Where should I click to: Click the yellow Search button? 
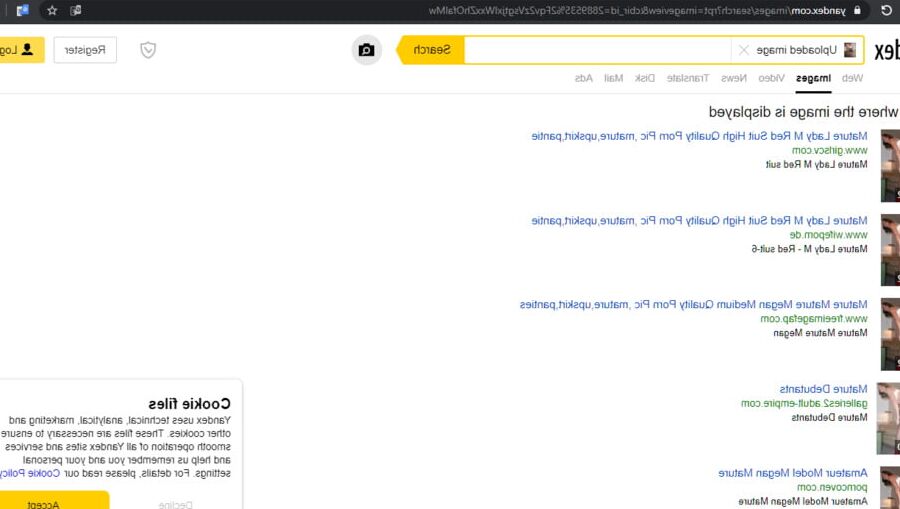tap(430, 50)
